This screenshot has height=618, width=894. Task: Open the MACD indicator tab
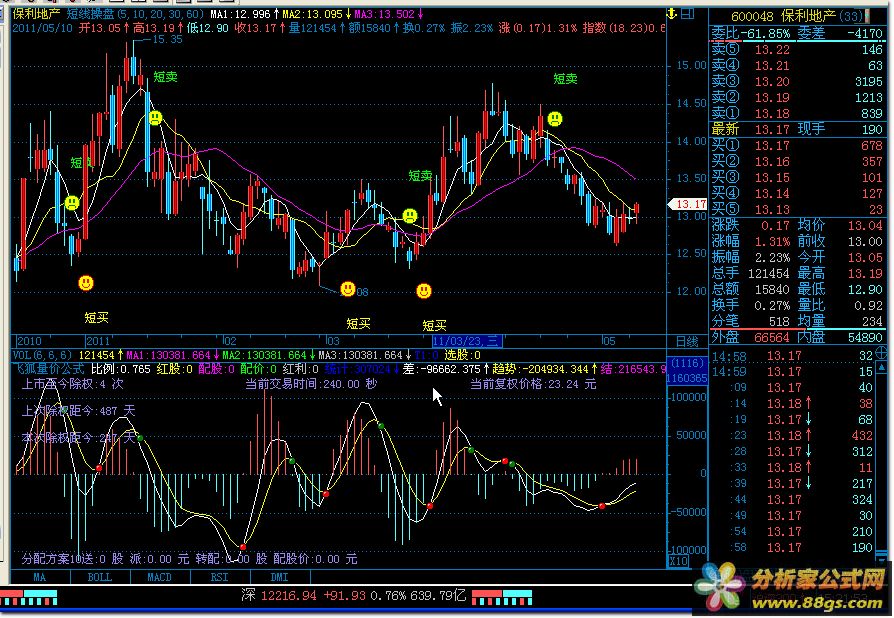[x=159, y=577]
